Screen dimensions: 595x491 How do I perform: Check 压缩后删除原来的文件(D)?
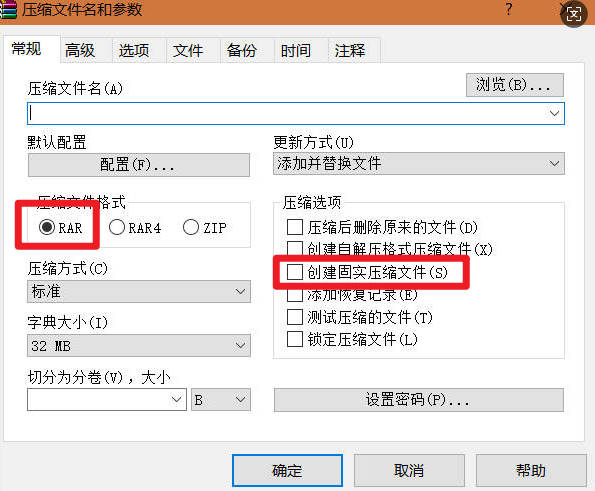click(x=295, y=228)
